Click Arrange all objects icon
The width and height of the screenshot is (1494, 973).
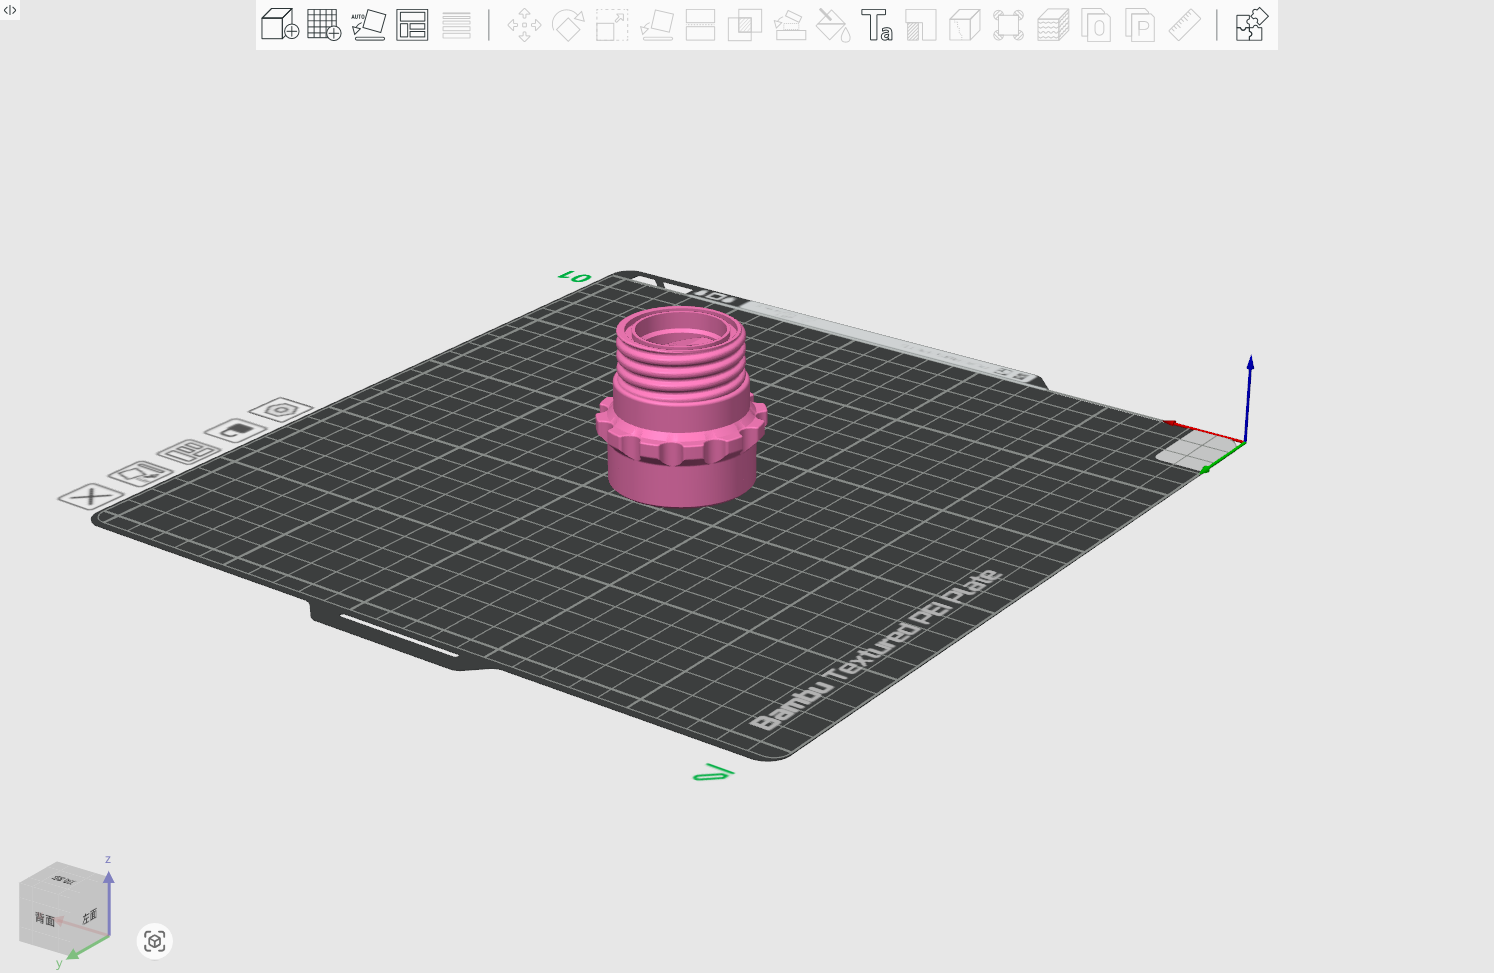pyautogui.click(x=412, y=24)
